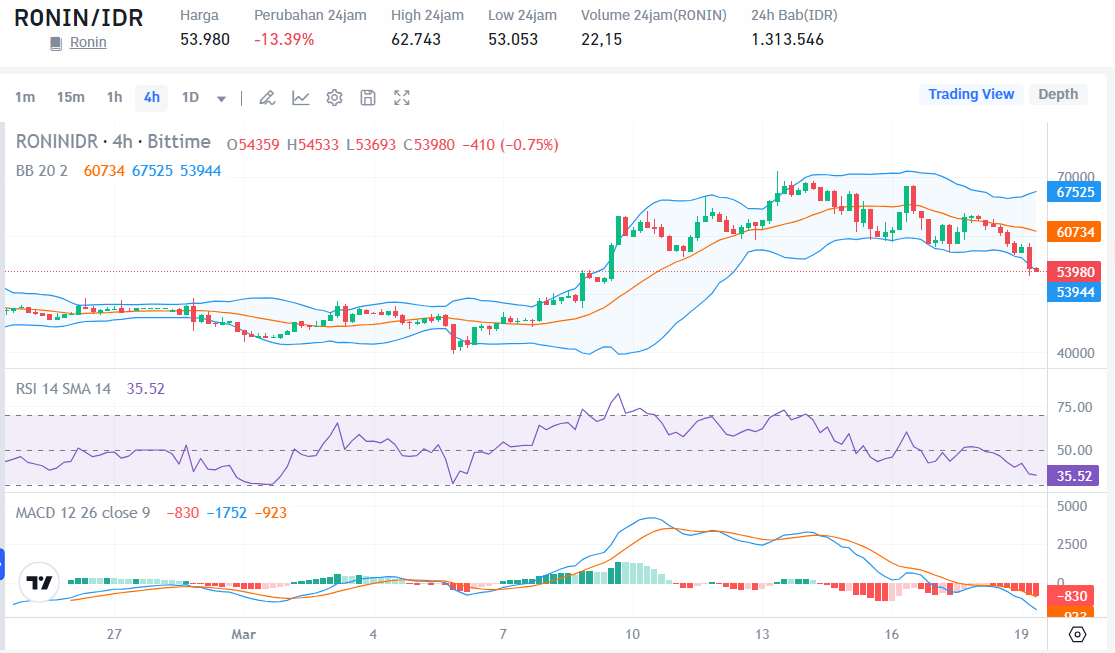Screen dimensions: 1115x653
Task: Click the 22,15 RONIN volume value
Action: (x=602, y=39)
